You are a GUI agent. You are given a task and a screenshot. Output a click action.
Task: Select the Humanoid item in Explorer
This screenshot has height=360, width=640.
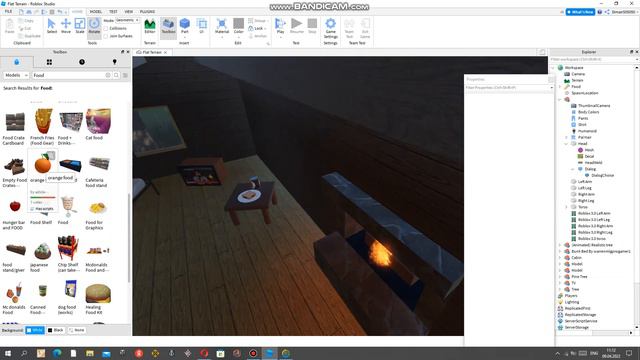tap(587, 131)
